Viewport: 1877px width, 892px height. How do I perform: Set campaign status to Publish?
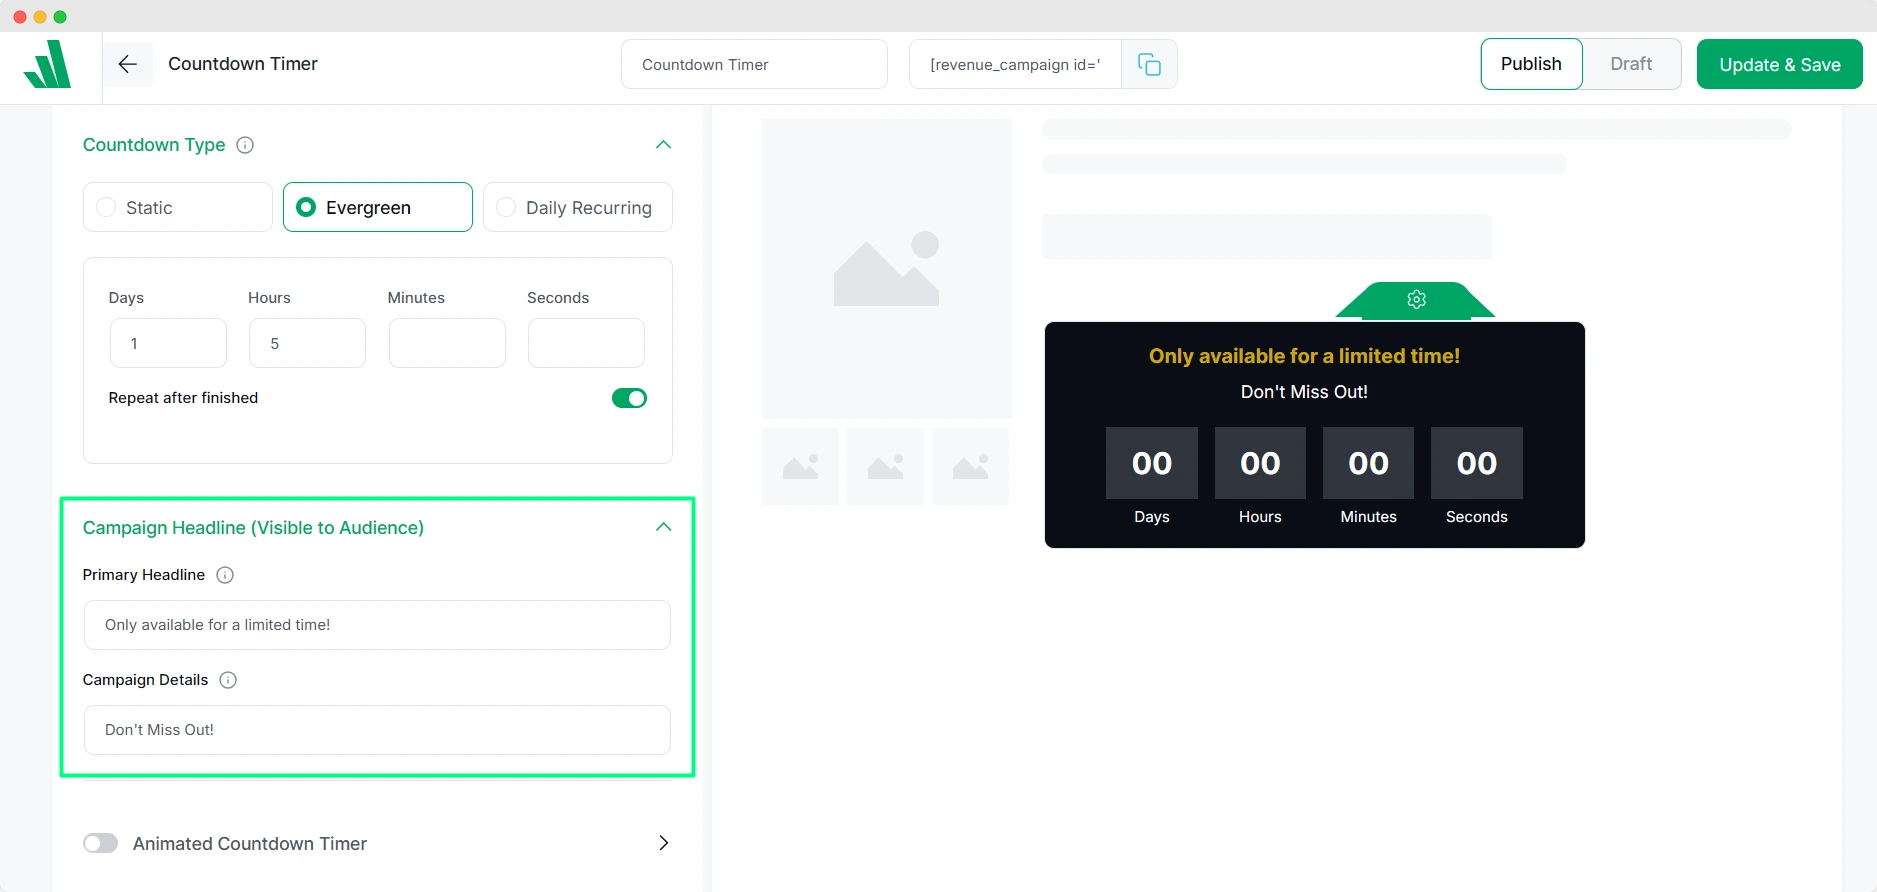tap(1530, 64)
